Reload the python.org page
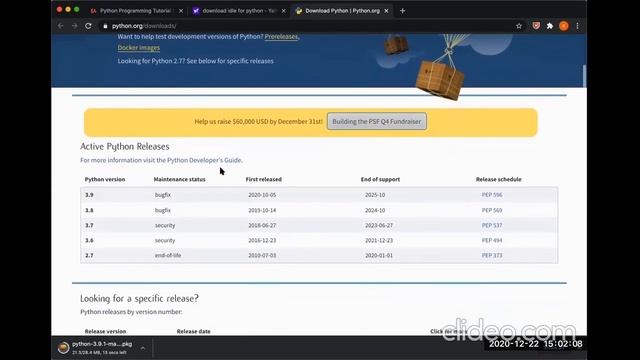Viewport: 640px width, 360px height. (x=88, y=26)
